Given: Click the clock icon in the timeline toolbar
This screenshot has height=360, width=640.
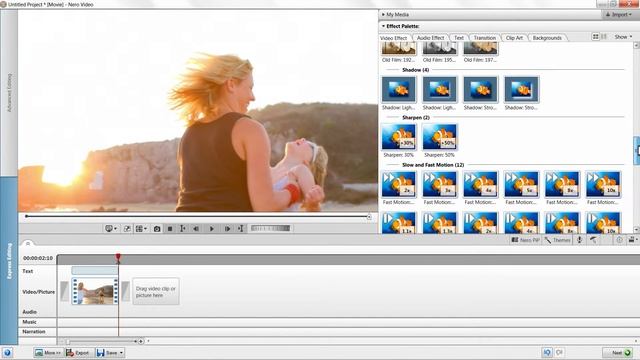Looking at the screenshot, I should coord(620,240).
